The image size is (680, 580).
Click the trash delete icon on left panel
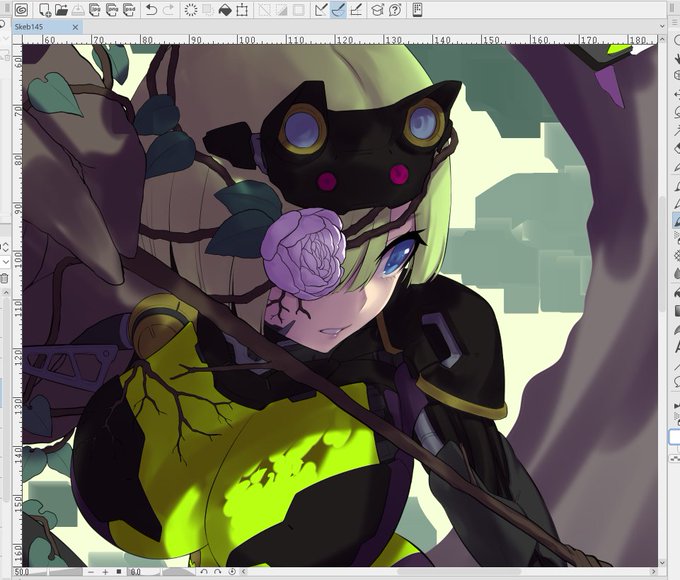pos(4,278)
